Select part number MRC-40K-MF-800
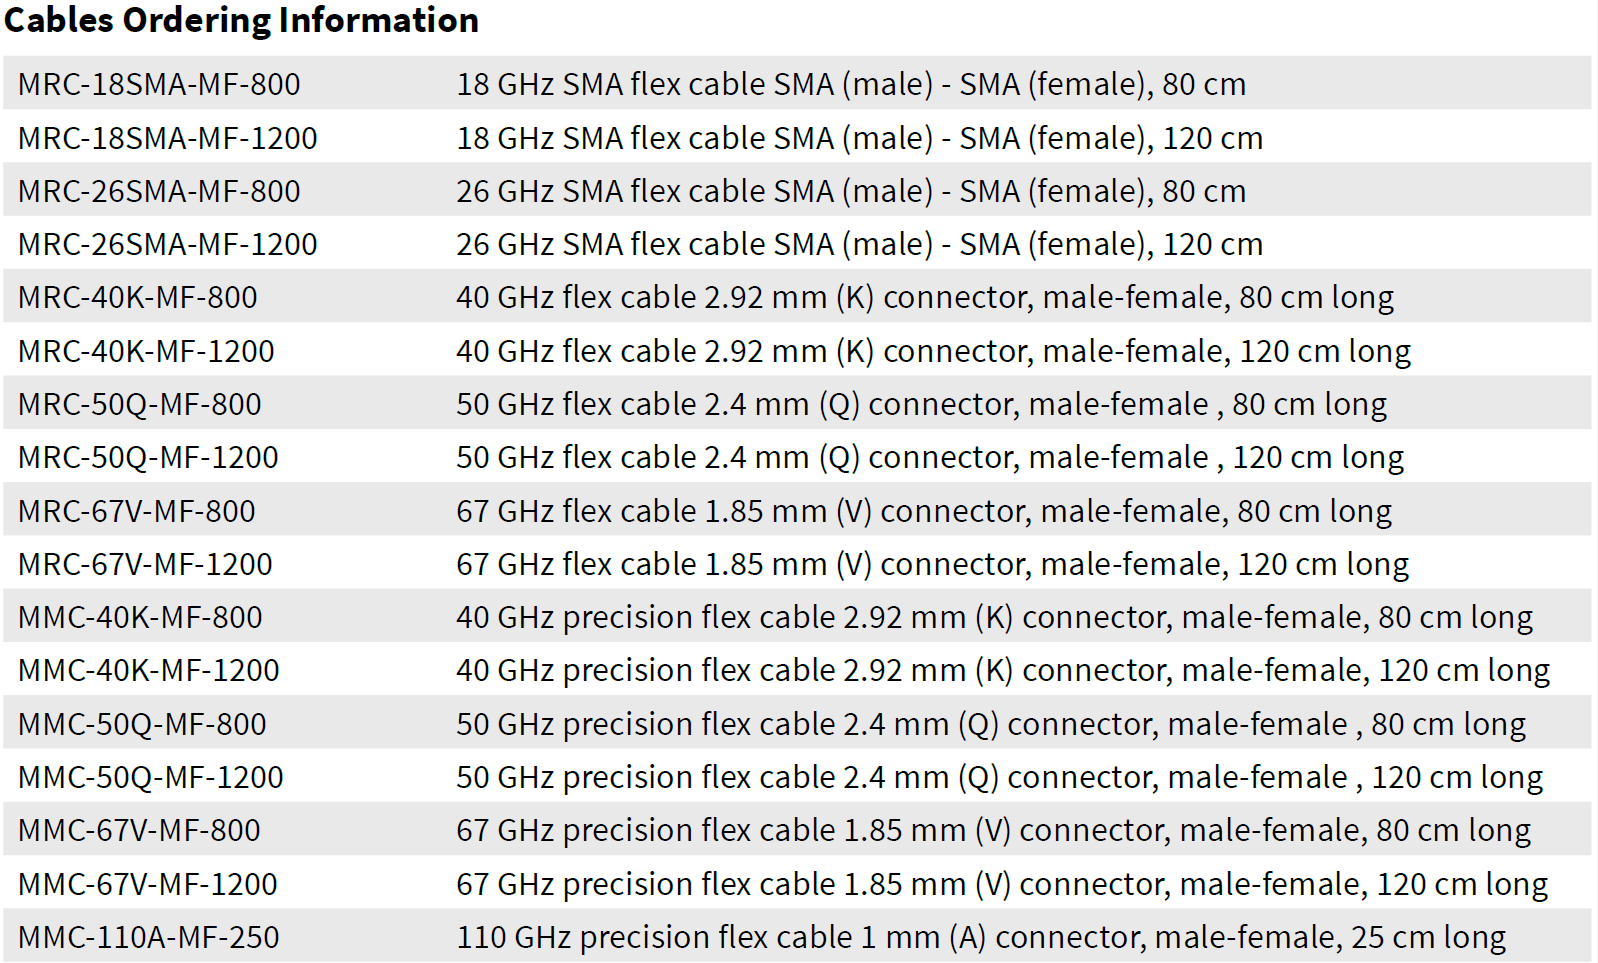1598x963 pixels. [138, 297]
